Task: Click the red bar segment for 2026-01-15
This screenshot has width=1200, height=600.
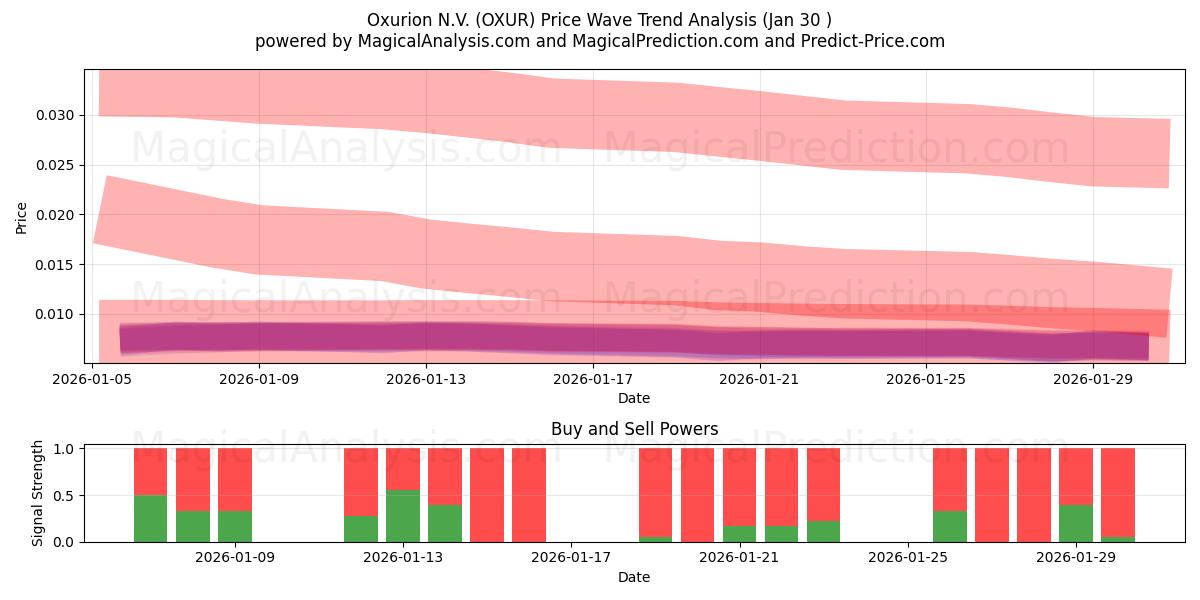Action: (487, 495)
